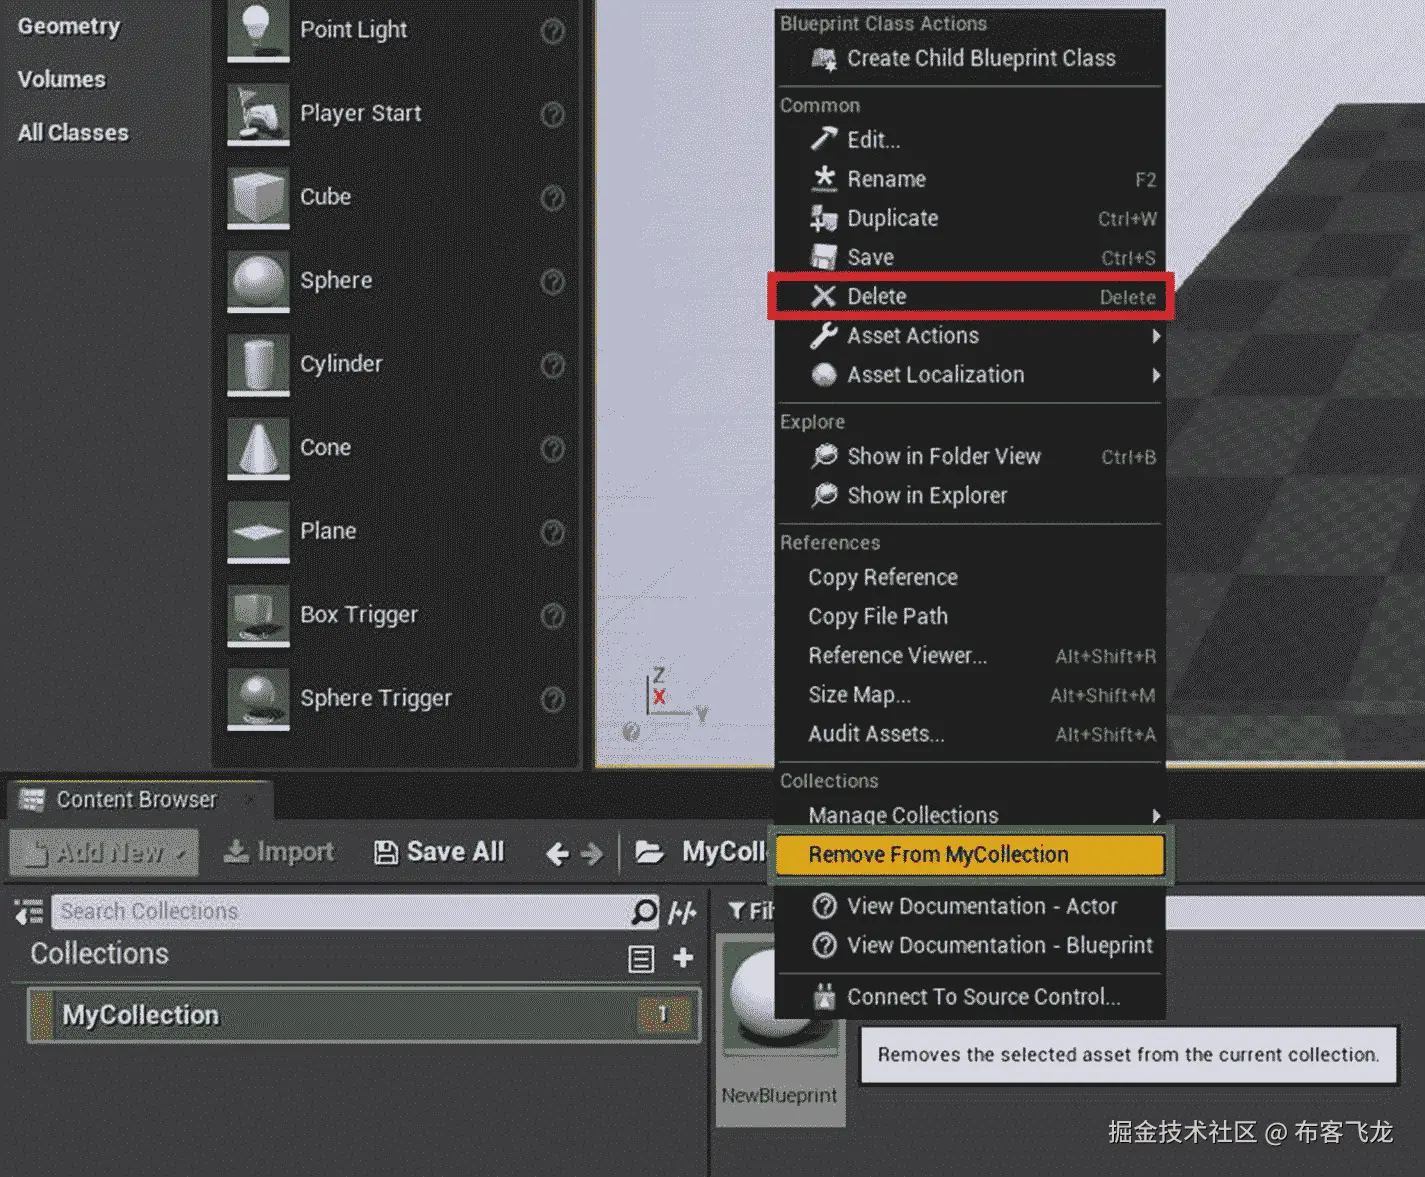Expand Asset Actions submenu
Viewport: 1425px width, 1177px height.
[1156, 336]
